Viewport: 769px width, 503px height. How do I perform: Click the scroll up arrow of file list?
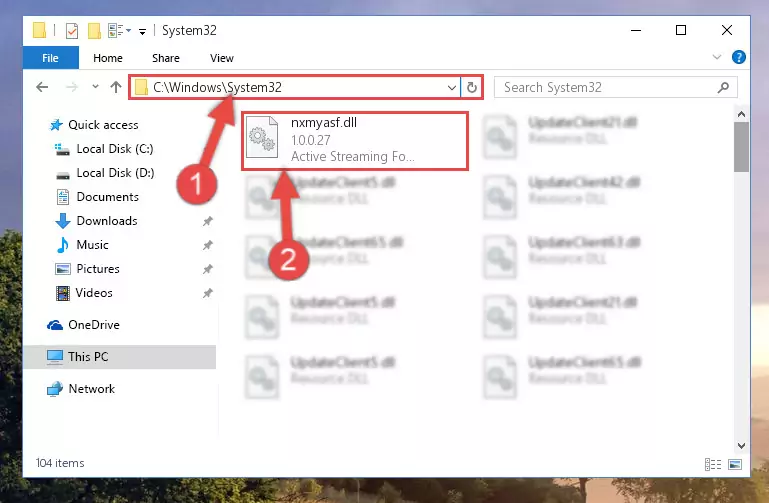pyautogui.click(x=741, y=115)
